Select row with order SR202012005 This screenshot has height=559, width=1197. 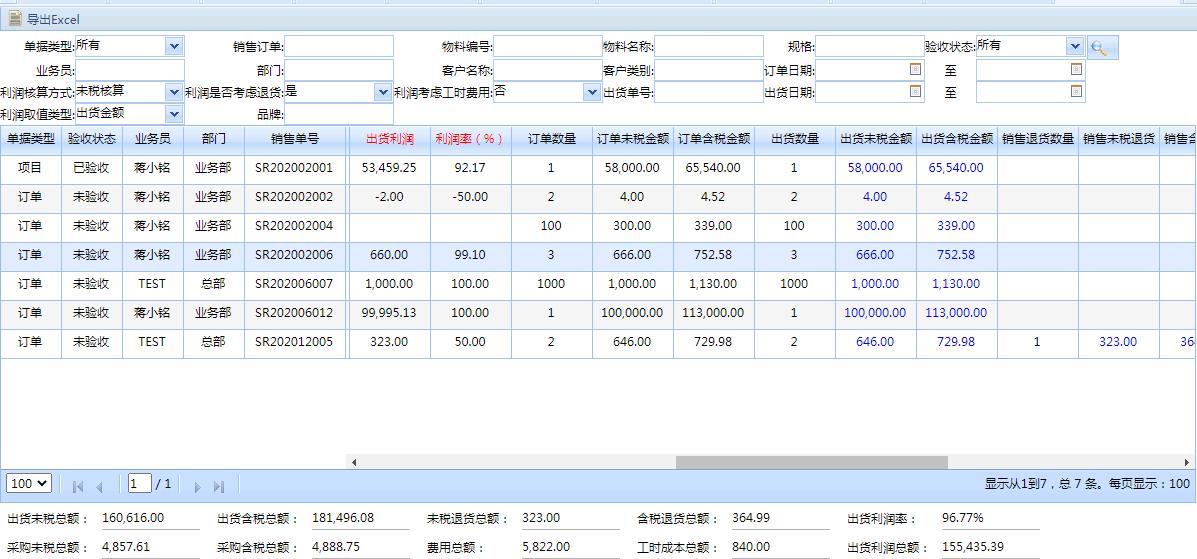coord(598,342)
